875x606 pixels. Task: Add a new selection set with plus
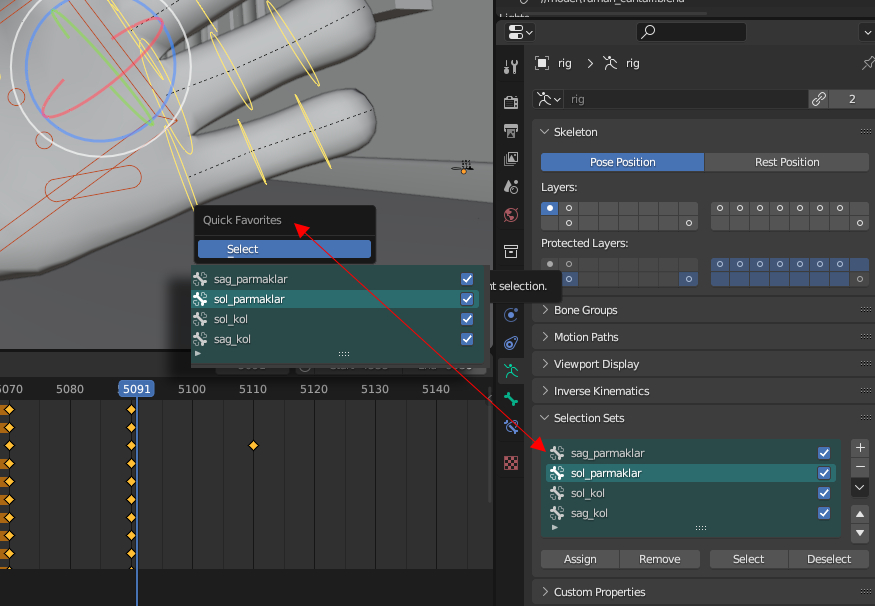click(860, 448)
